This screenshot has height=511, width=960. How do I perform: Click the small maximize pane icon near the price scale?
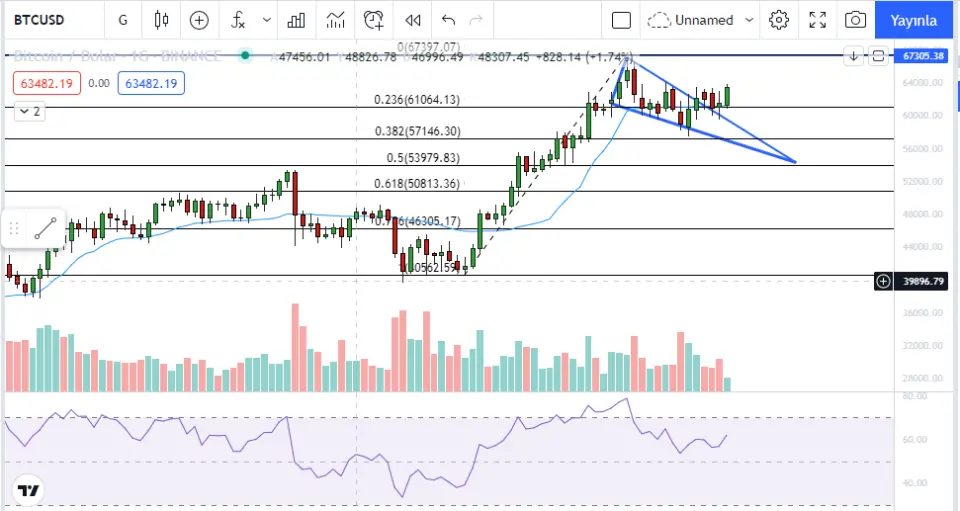click(878, 56)
